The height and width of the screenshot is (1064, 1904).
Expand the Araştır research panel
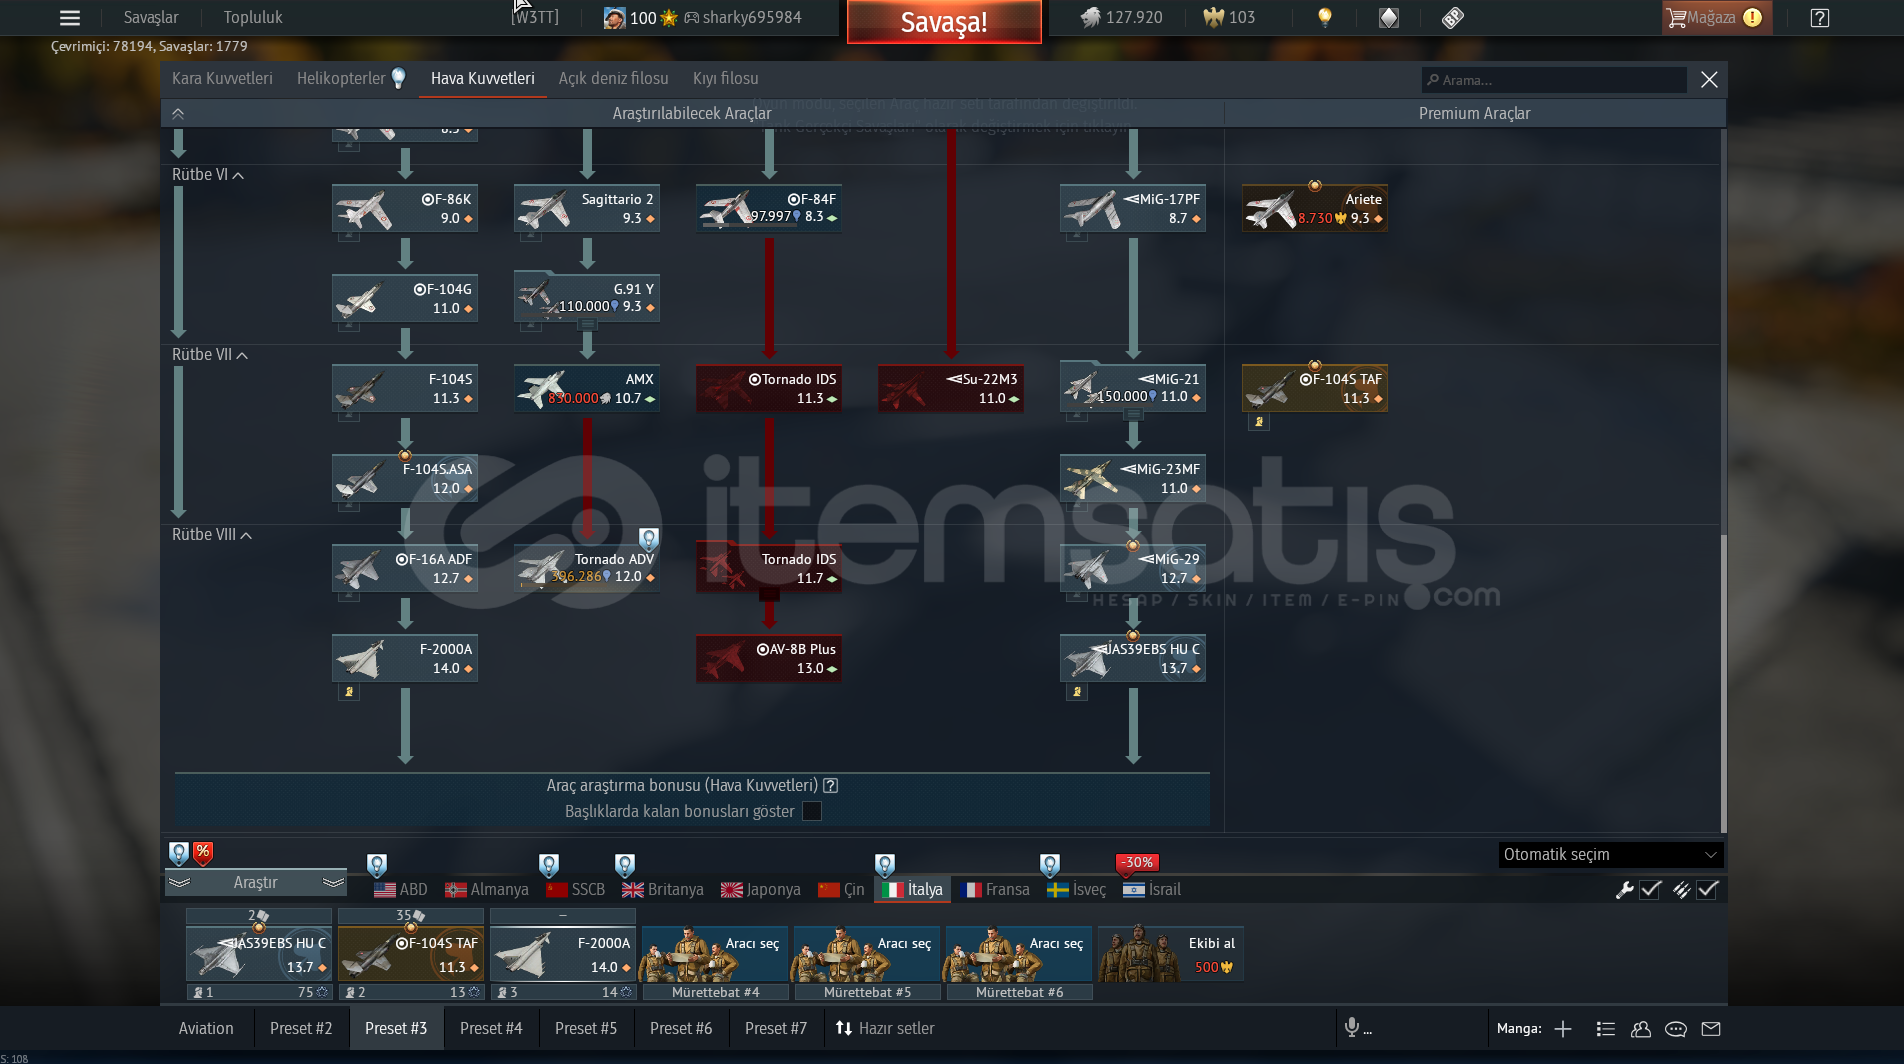click(256, 882)
